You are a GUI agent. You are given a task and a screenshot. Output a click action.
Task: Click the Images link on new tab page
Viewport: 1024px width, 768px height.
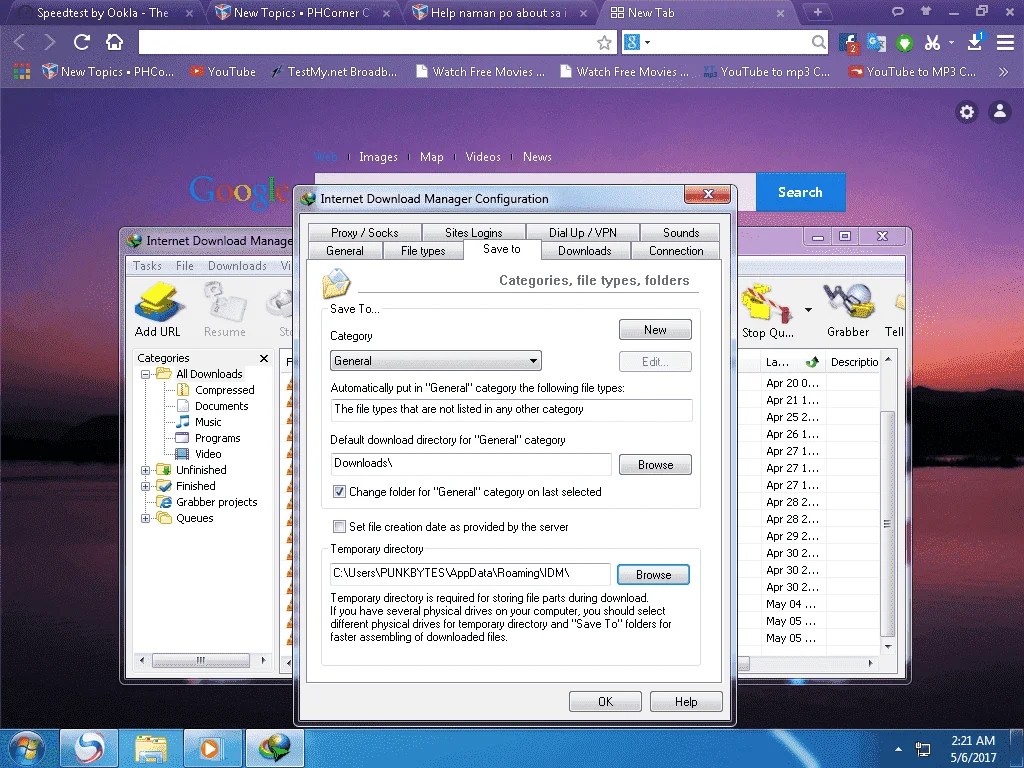378,157
